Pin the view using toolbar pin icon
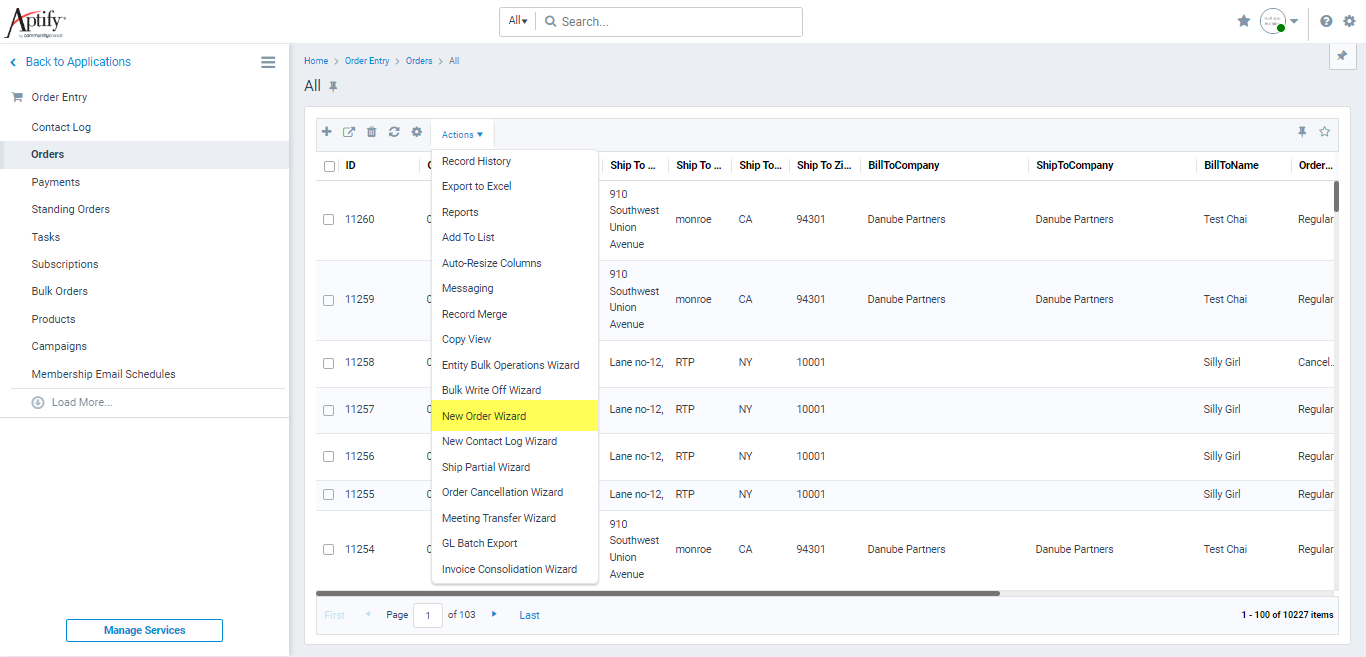The image size is (1366, 657). [1302, 132]
